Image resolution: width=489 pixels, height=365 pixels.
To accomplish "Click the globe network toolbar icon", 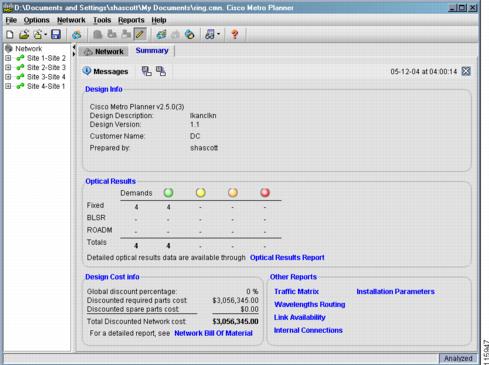I will (77, 35).
